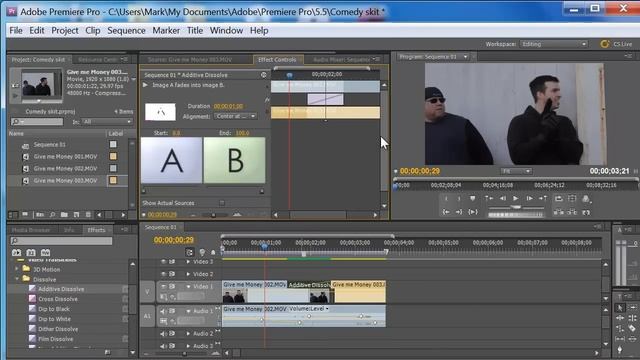Collapse Dissolve folder in Effects panel

[x=17, y=279]
